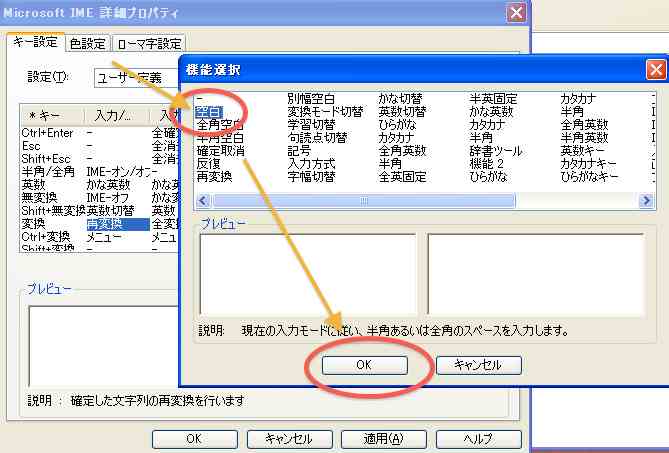669x453 pixels.
Task: Click the 入力/... column header in key table
Action: click(x=116, y=116)
